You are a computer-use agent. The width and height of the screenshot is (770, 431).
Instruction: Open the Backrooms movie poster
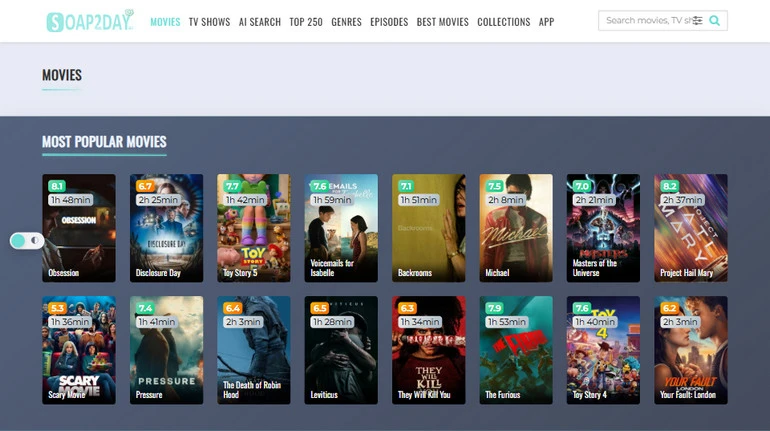(429, 228)
